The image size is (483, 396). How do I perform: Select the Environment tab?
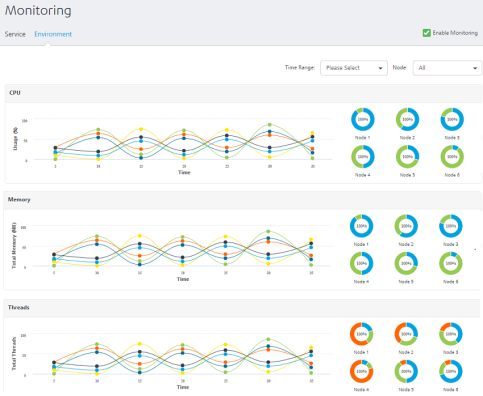pos(53,34)
